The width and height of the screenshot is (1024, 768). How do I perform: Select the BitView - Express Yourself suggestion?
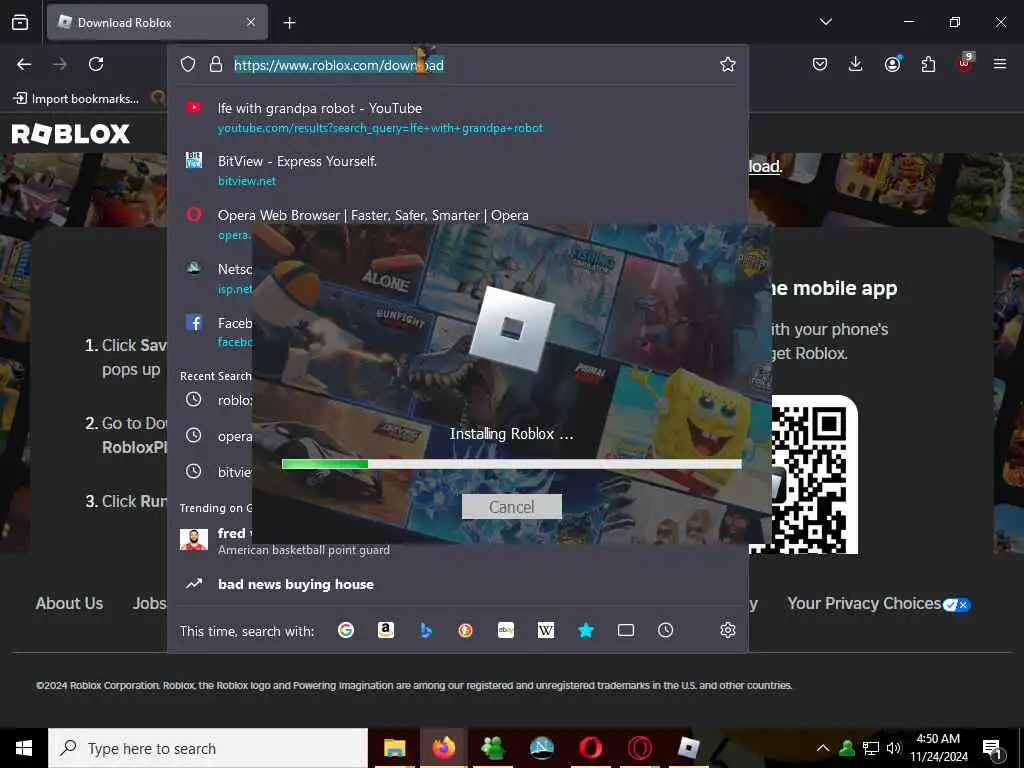click(x=458, y=170)
